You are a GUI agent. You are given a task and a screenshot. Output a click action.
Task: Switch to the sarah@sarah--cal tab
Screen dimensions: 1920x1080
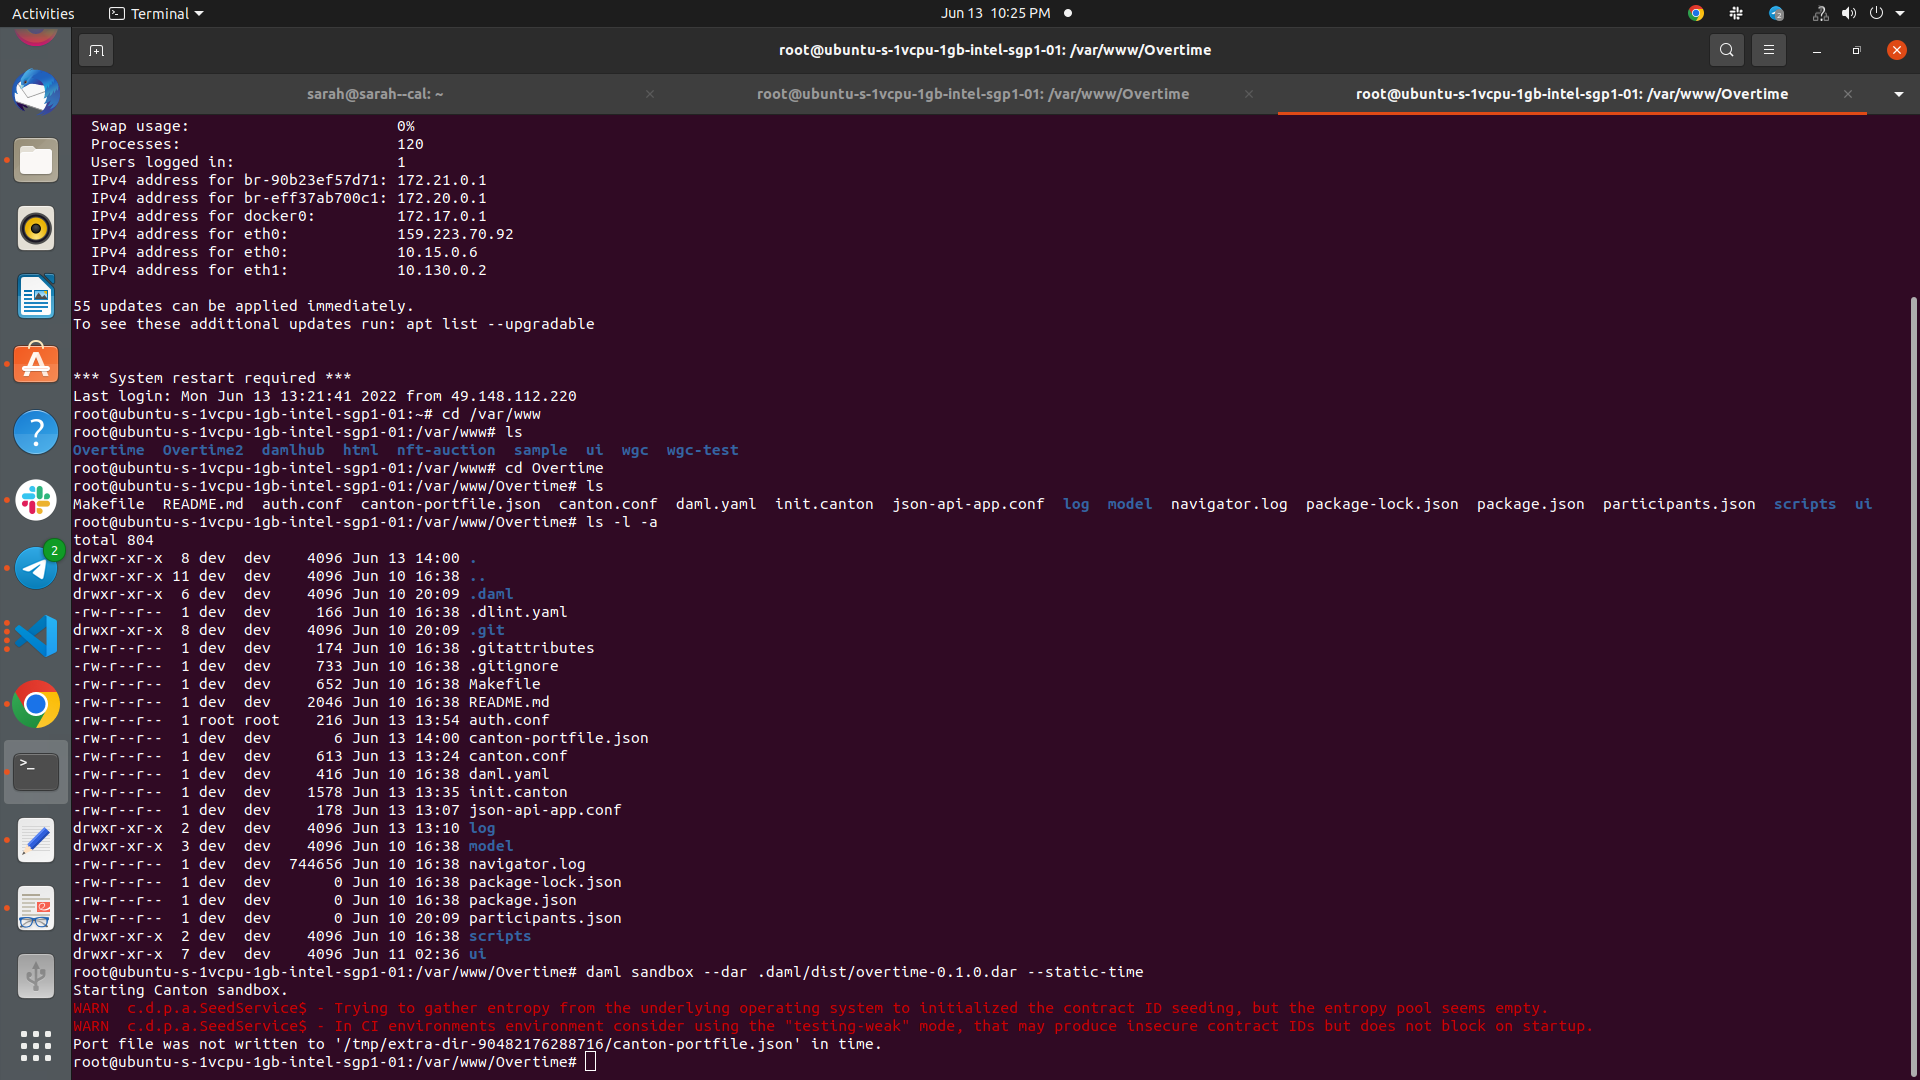click(374, 94)
